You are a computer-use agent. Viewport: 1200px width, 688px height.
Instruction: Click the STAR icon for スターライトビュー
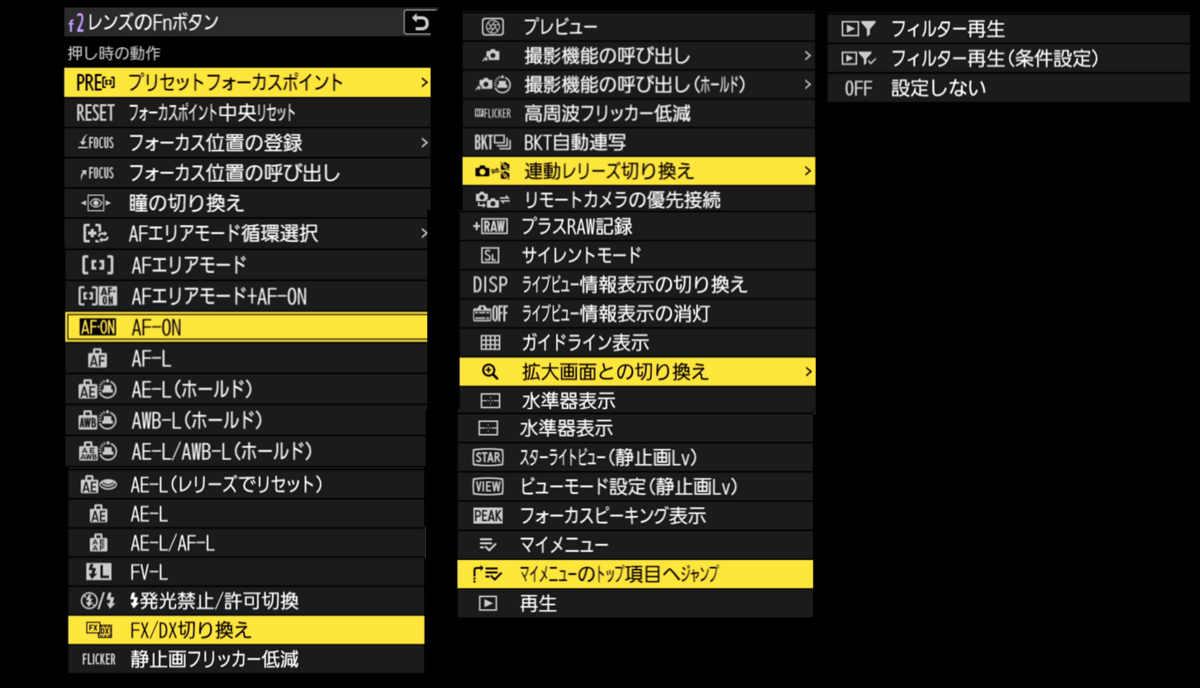489,458
